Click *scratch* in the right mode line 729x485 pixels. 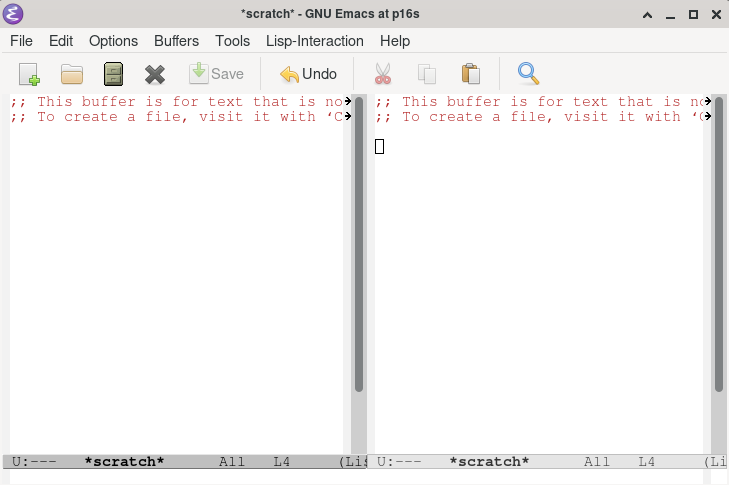click(x=489, y=462)
